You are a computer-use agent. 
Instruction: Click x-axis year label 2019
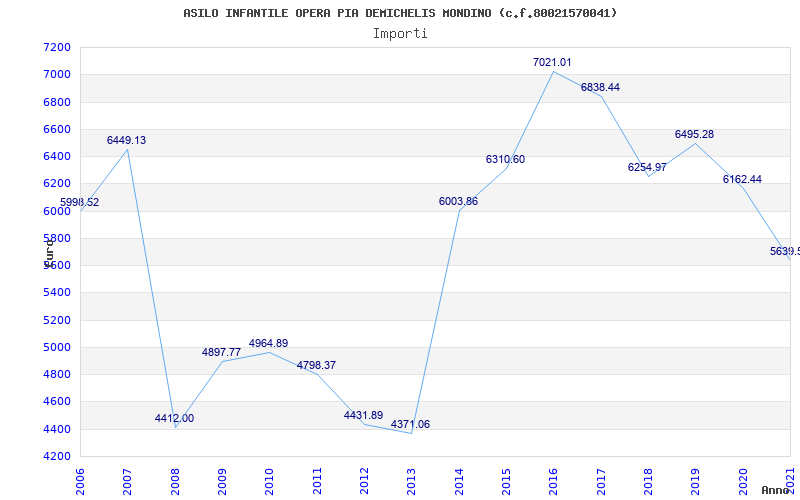point(695,482)
